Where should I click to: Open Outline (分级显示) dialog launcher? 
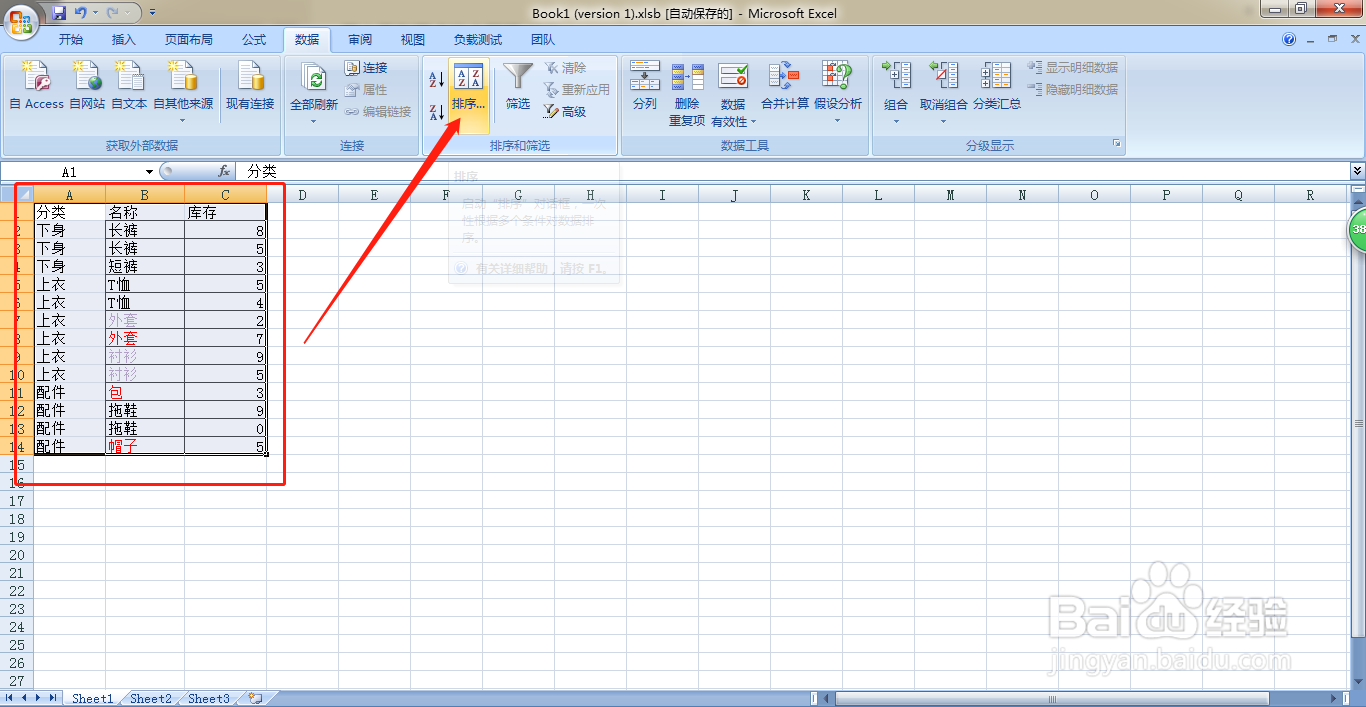pos(1117,145)
